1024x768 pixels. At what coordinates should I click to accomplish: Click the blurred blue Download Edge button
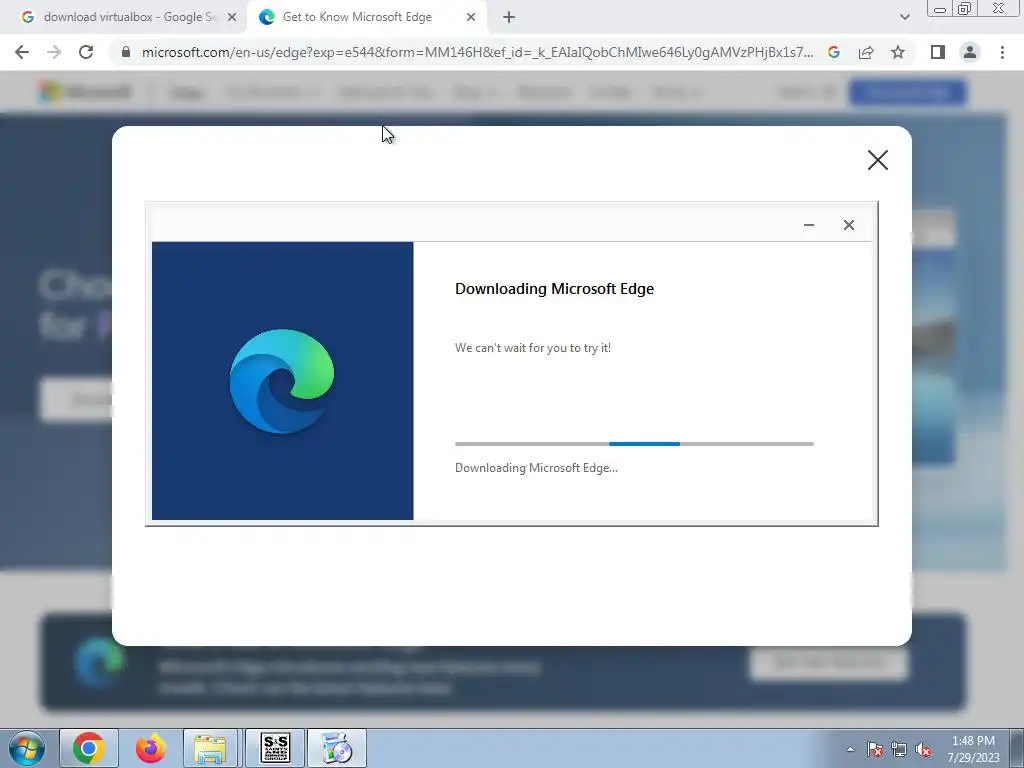pyautogui.click(x=907, y=92)
